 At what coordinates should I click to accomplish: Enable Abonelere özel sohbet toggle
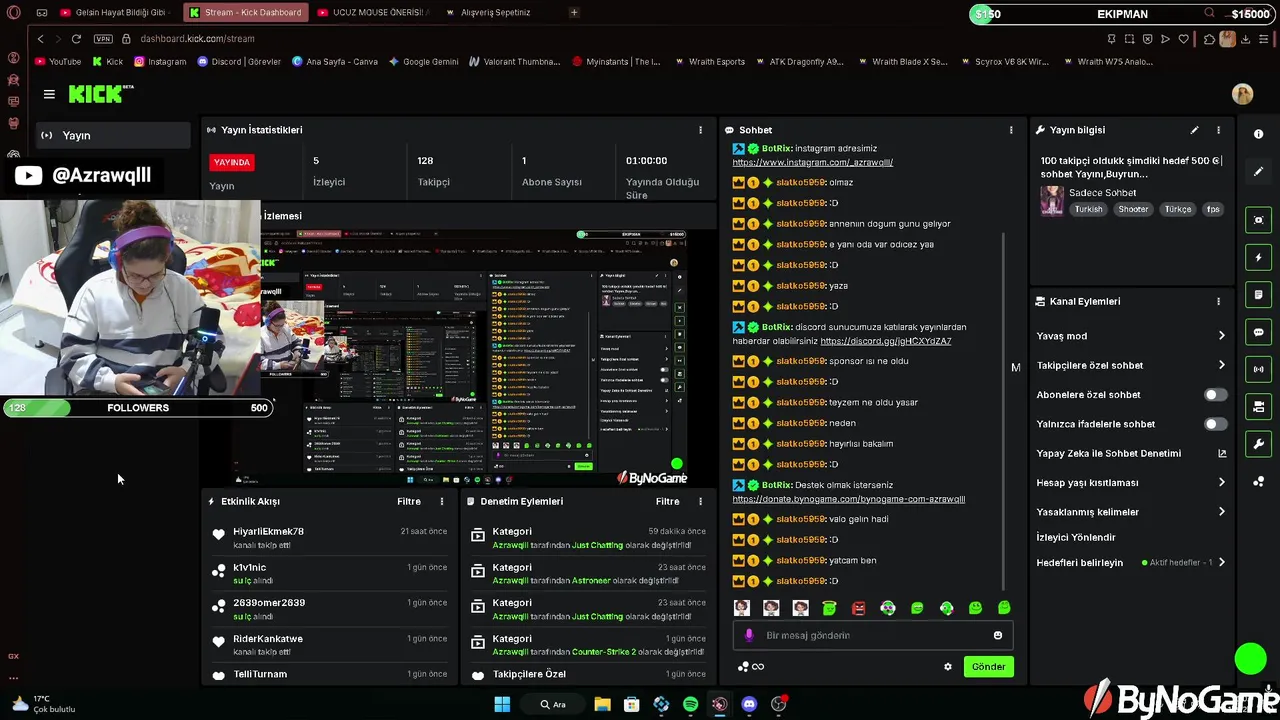pyautogui.click(x=1215, y=395)
